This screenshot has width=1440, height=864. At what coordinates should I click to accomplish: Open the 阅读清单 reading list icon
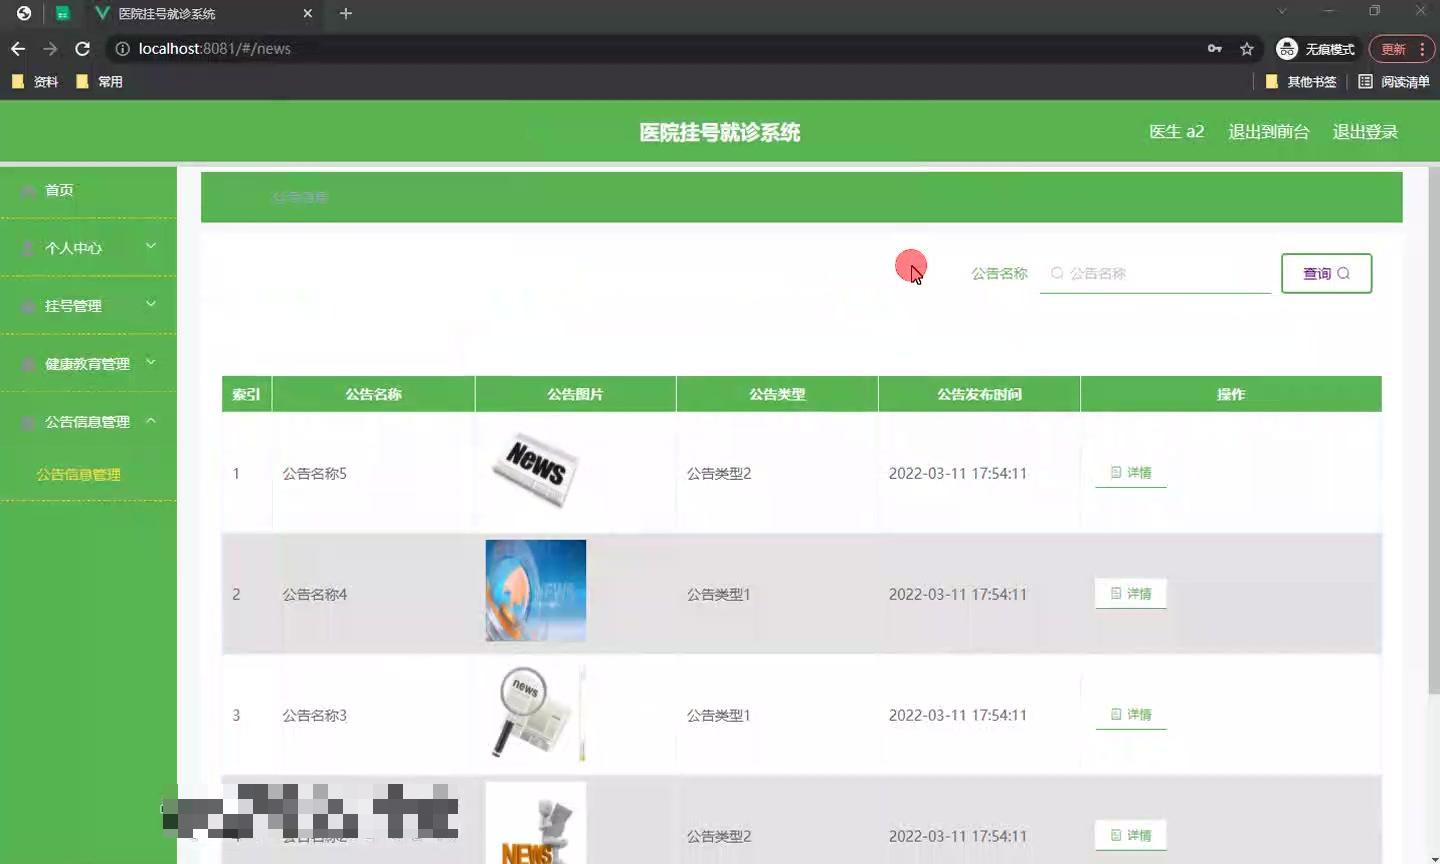coord(1365,81)
